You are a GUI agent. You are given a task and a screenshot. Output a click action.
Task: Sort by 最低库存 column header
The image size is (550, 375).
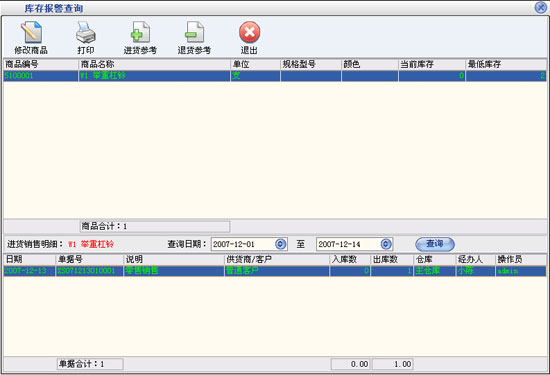click(x=506, y=64)
